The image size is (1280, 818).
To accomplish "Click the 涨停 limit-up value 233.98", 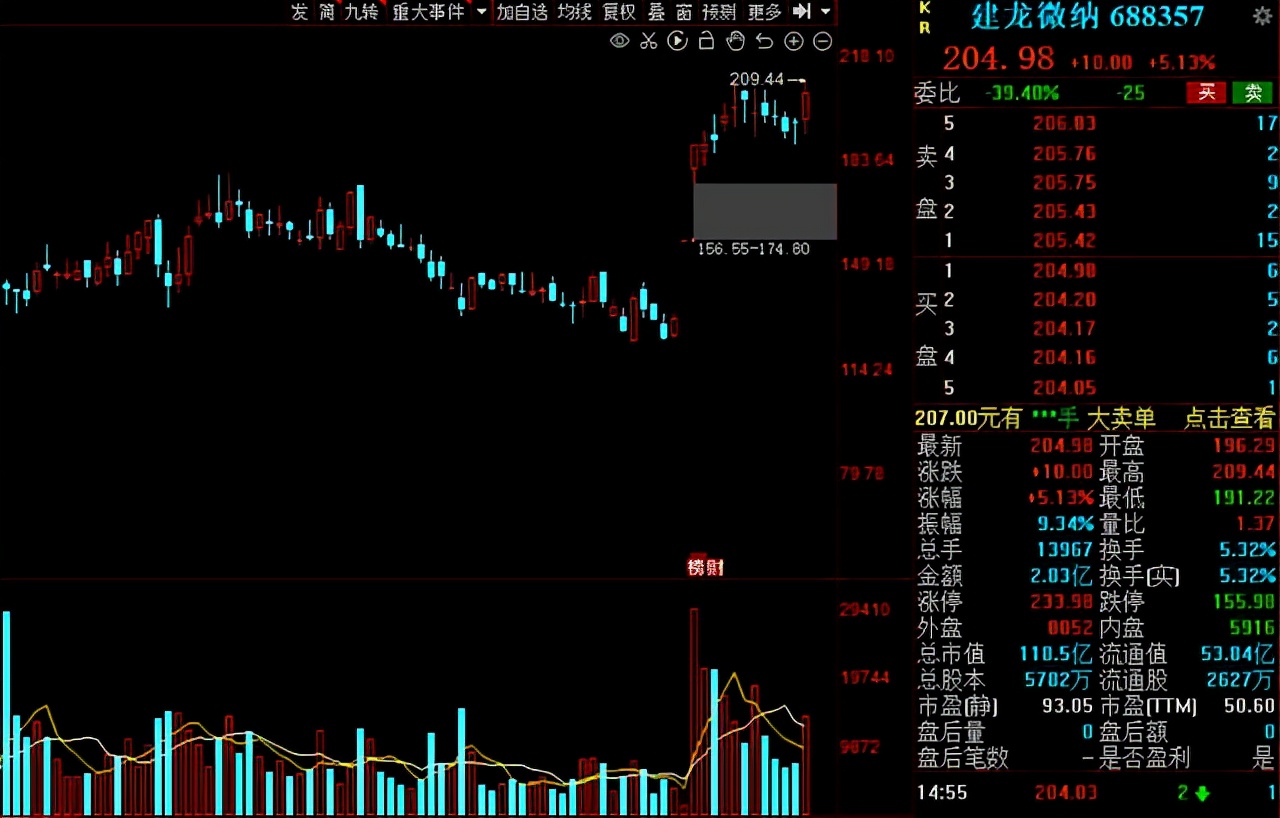I will [x=1060, y=602].
